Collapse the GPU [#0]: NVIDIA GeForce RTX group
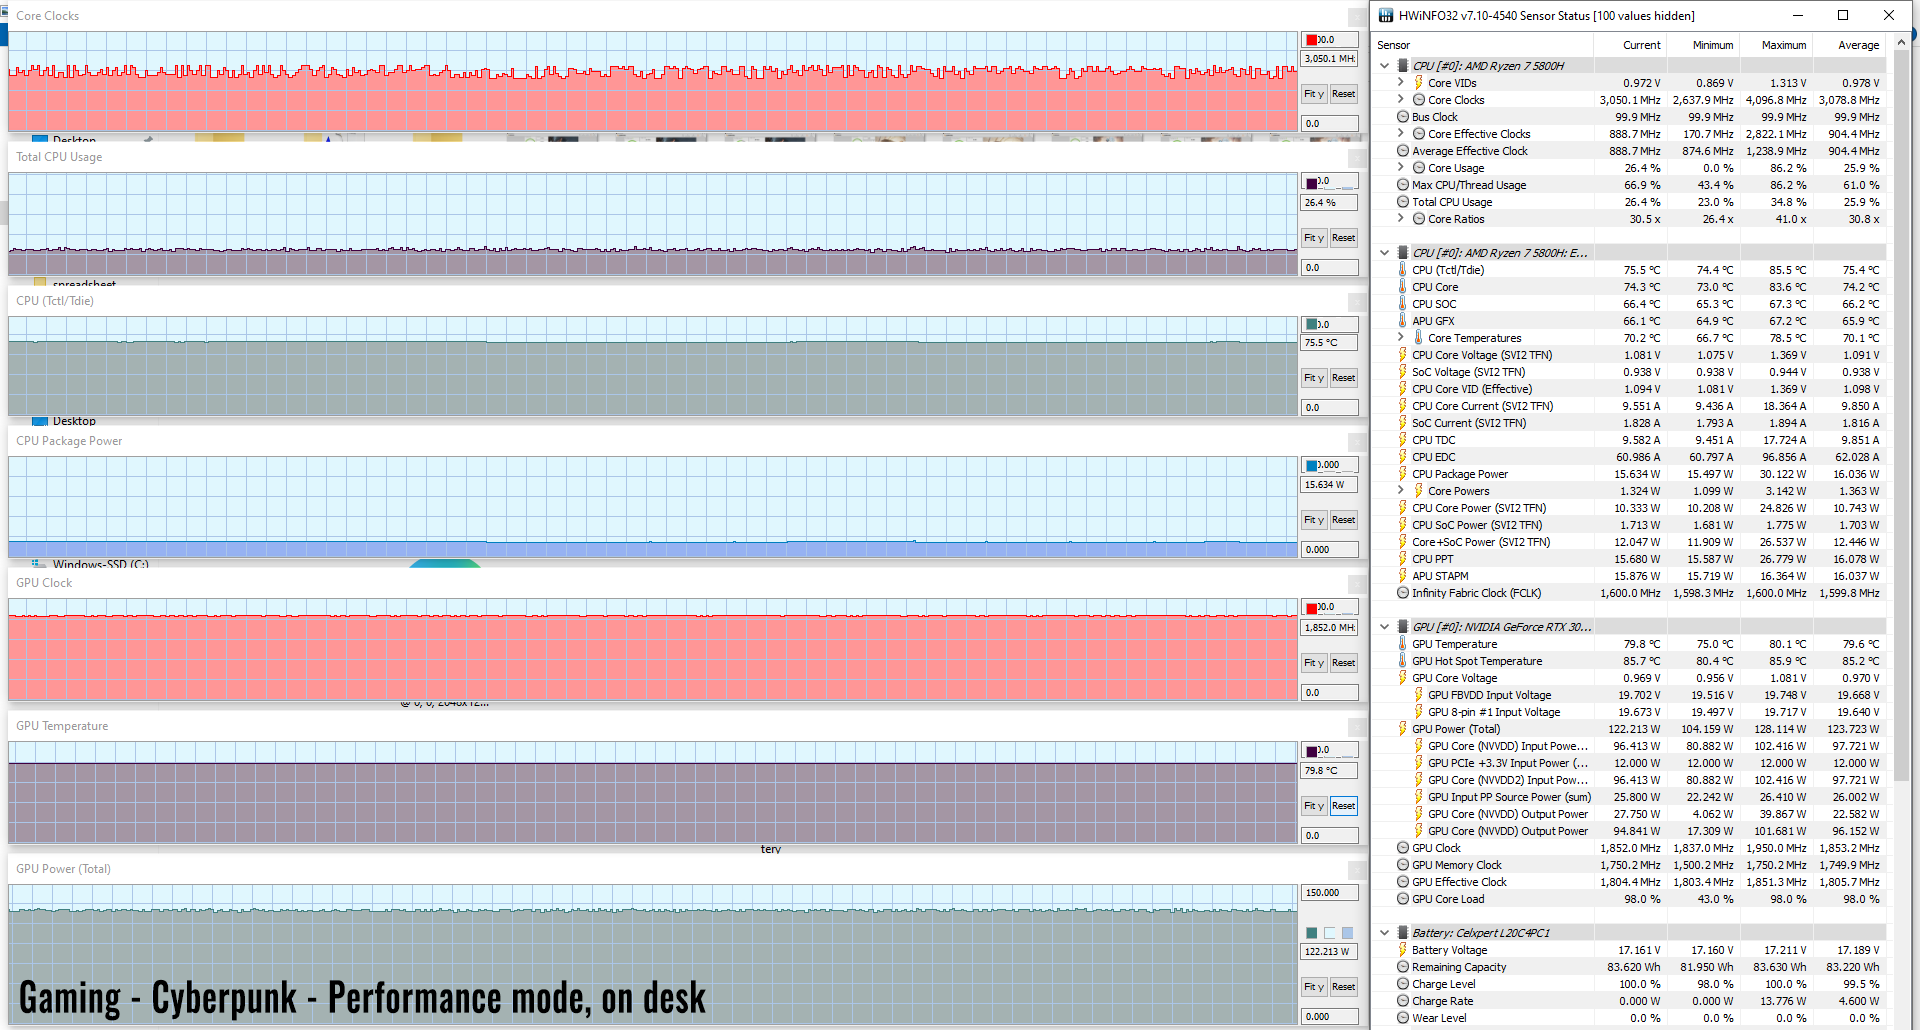This screenshot has width=1920, height=1030. point(1385,627)
